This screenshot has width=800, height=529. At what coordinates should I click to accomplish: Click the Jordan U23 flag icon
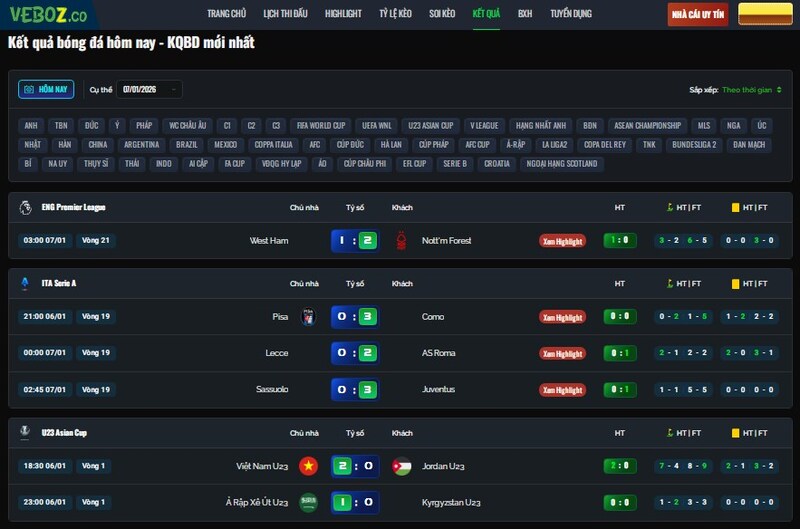pos(401,466)
